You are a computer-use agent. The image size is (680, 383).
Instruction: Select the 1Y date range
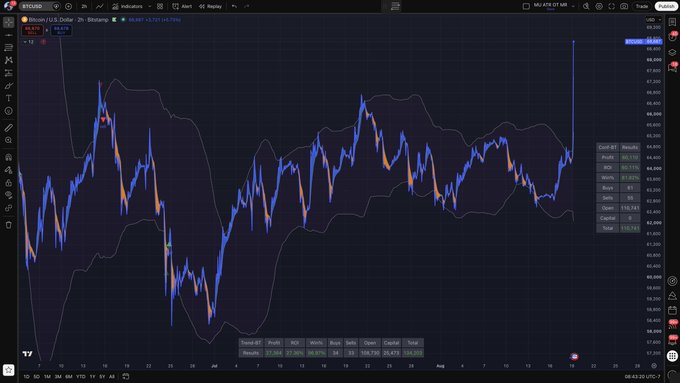[92, 376]
